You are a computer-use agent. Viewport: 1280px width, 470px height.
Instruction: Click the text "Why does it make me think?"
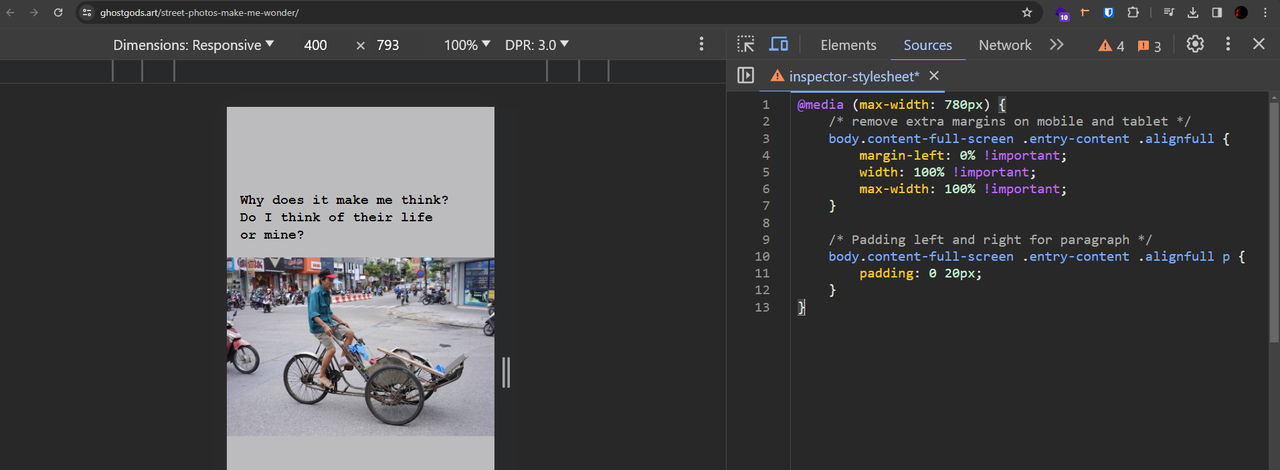point(344,200)
